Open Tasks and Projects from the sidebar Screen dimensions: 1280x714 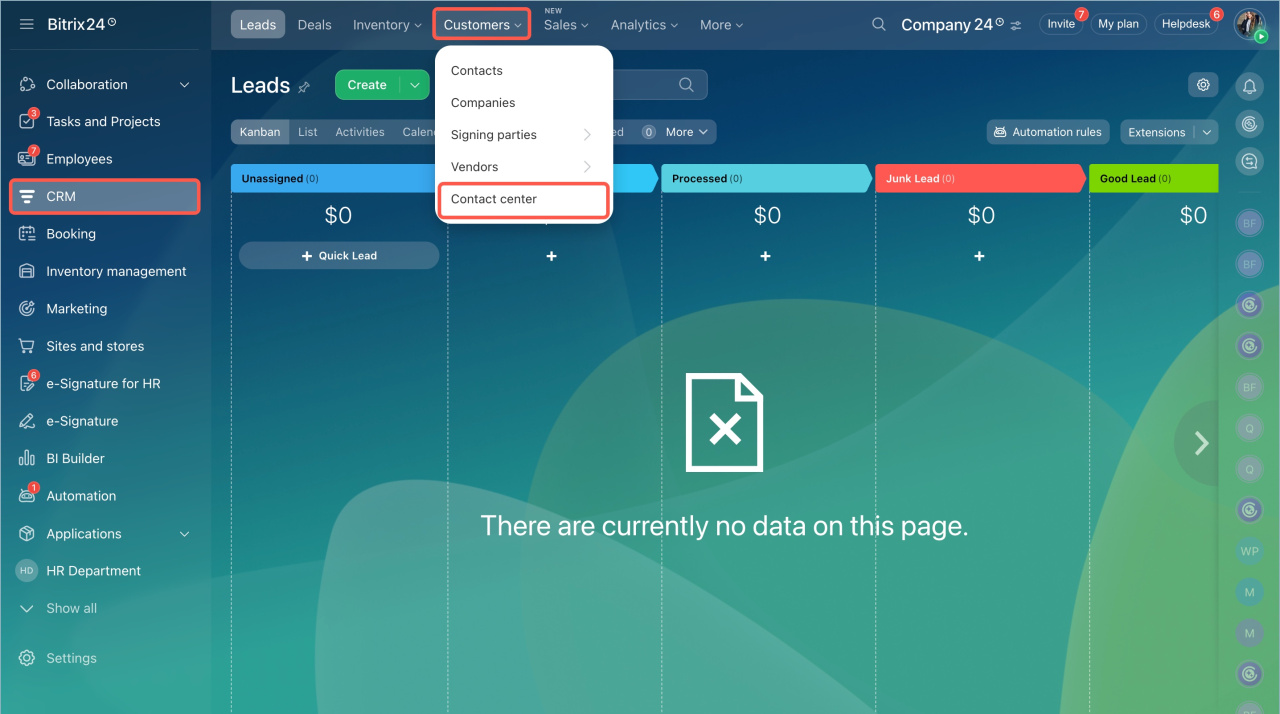[x=104, y=122]
